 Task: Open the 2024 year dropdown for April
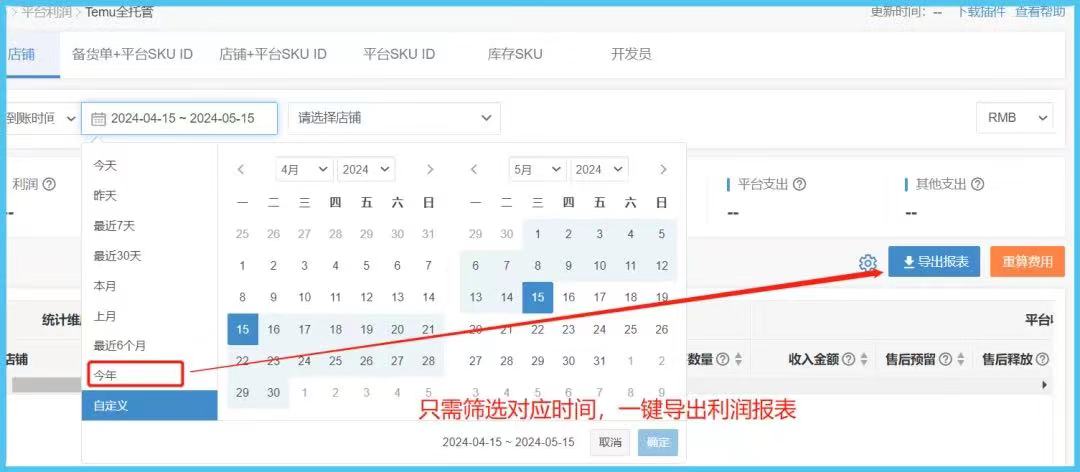[366, 170]
